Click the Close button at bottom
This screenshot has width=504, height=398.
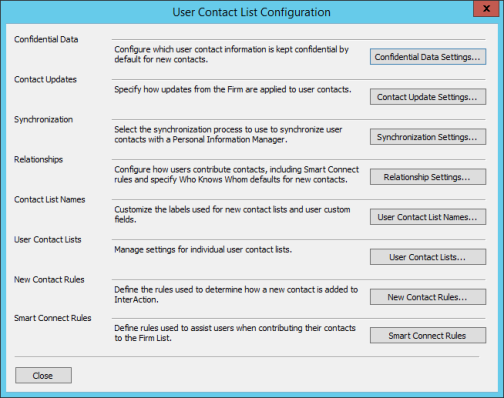[x=43, y=375]
